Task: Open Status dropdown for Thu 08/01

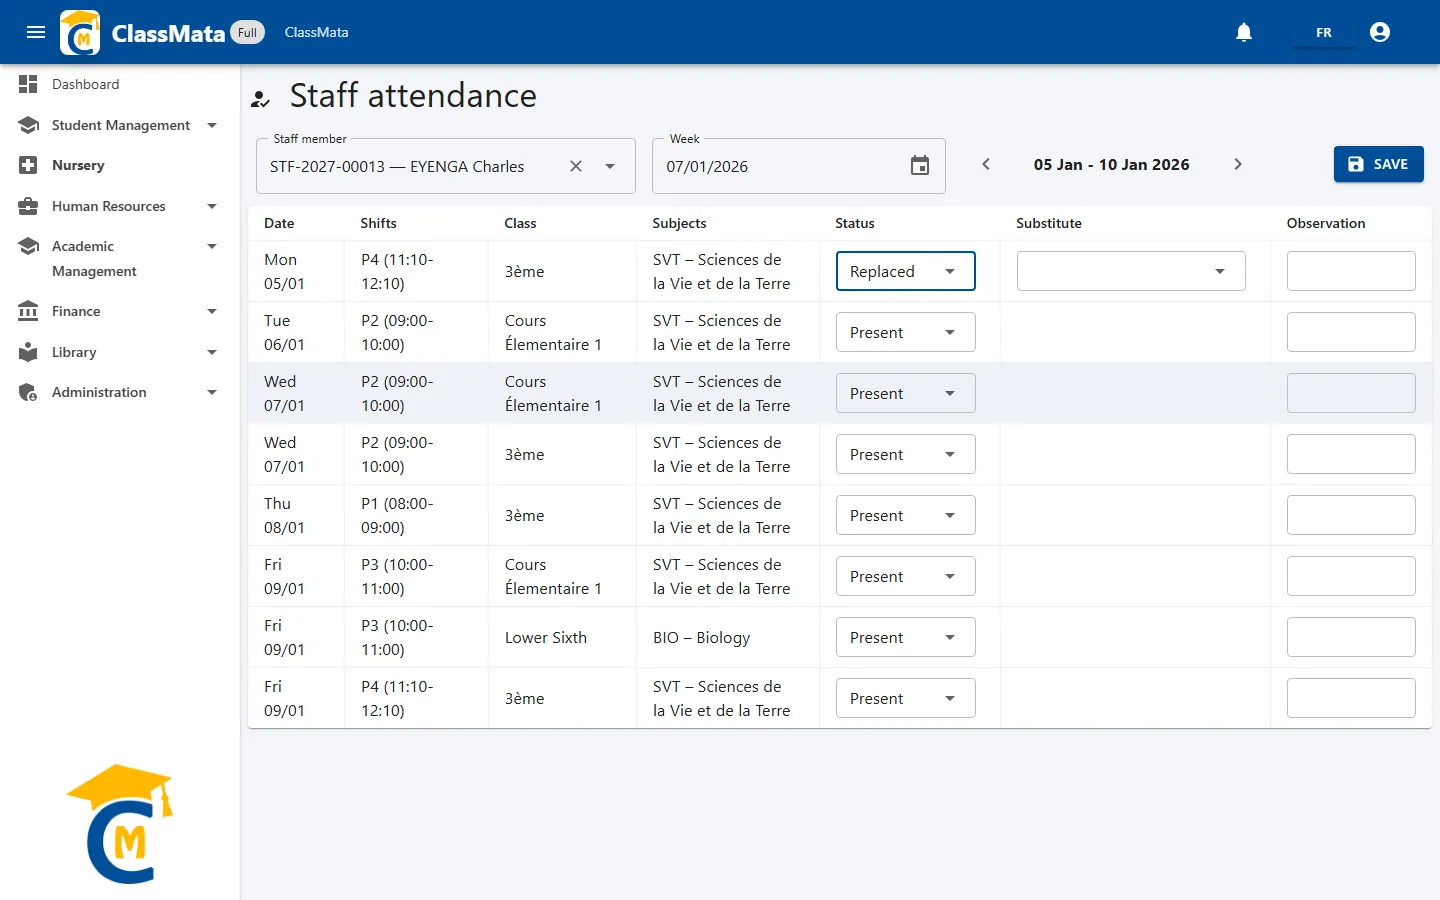Action: pyautogui.click(x=906, y=515)
